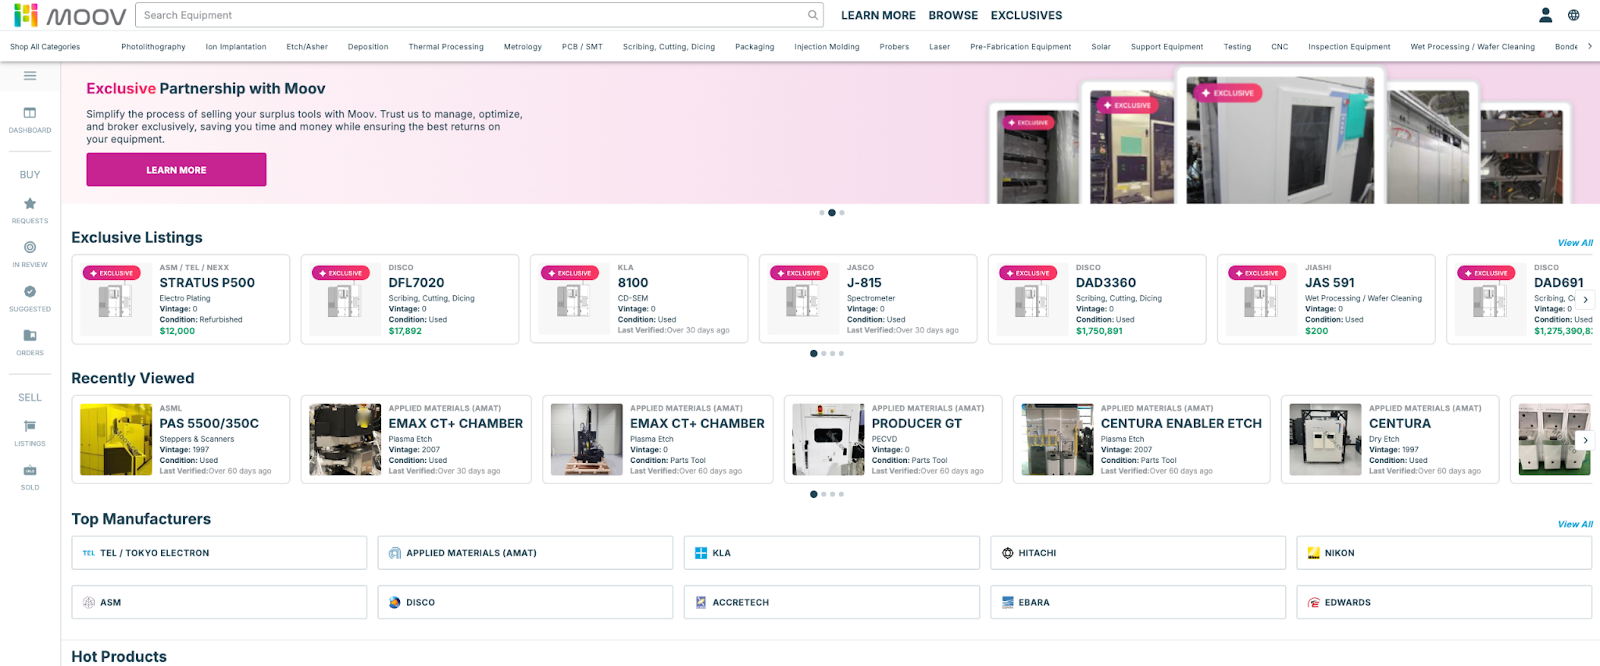Open LEARN MORE top menu
1600x666 pixels.
pyautogui.click(x=878, y=15)
